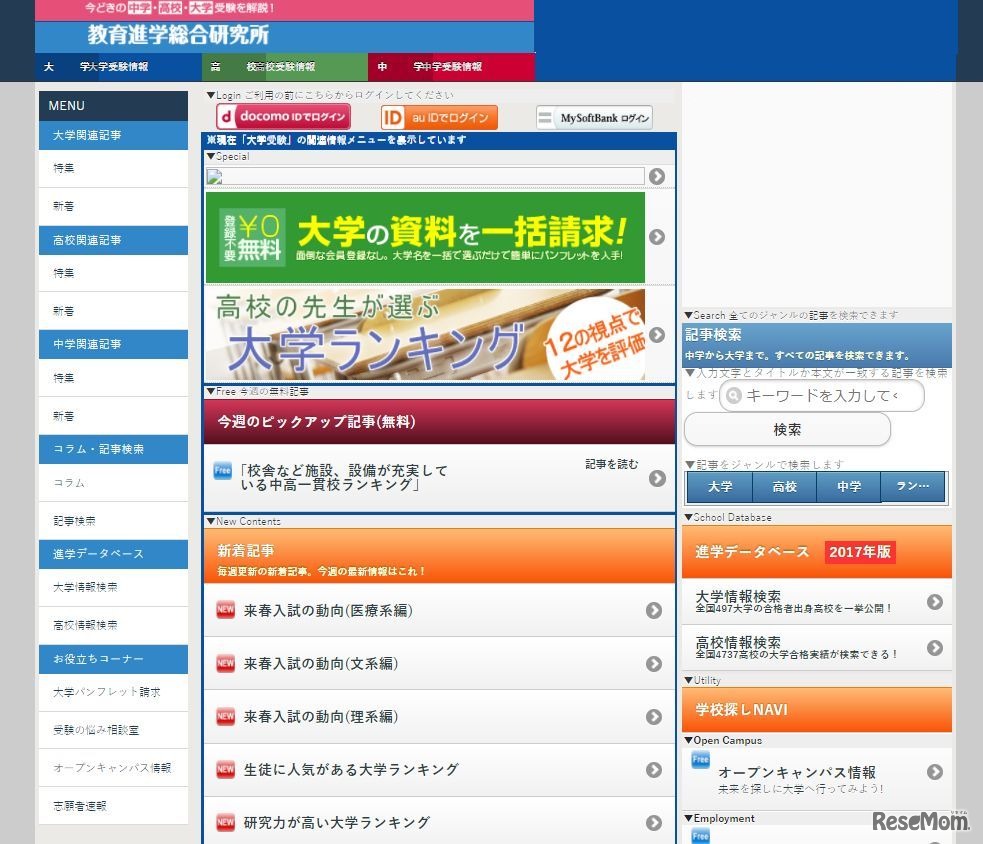Open MySoftBank login

(592, 116)
